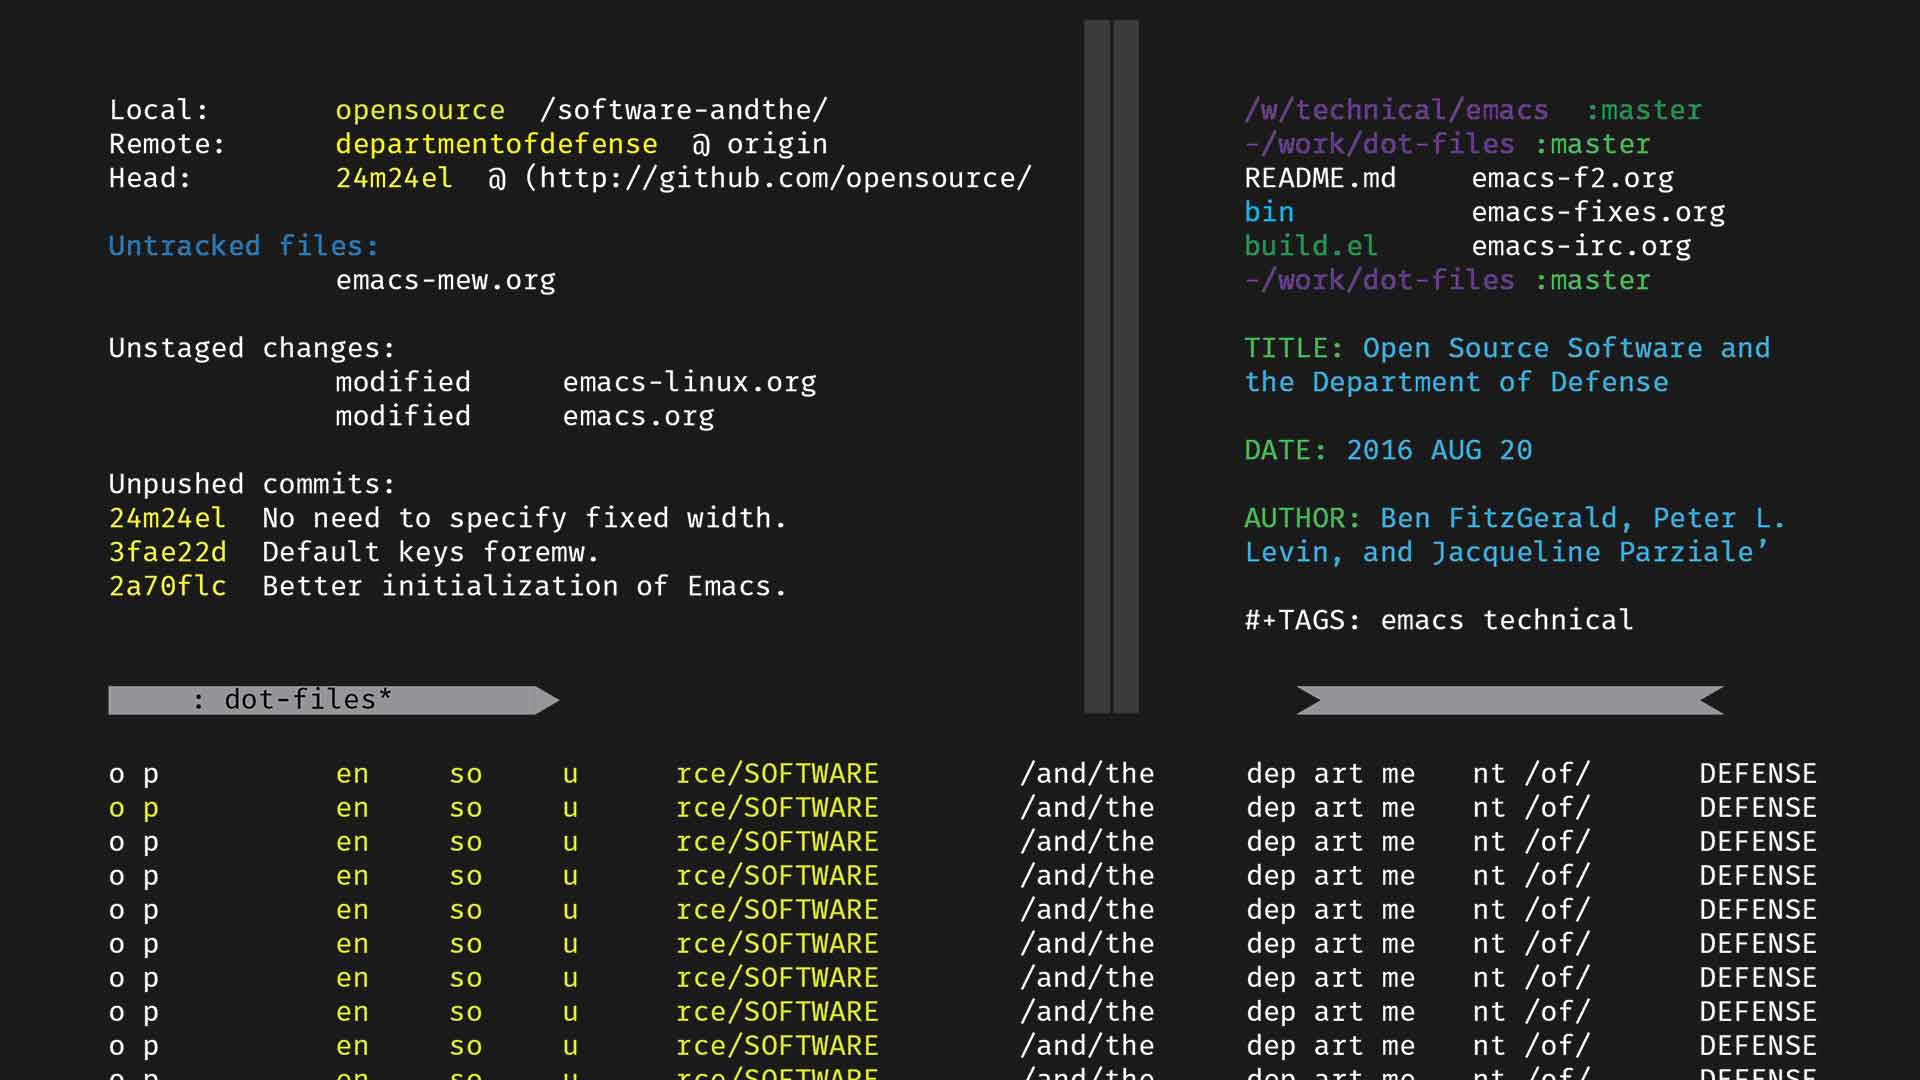Click the Head: label
The image size is (1920, 1080).
point(150,178)
